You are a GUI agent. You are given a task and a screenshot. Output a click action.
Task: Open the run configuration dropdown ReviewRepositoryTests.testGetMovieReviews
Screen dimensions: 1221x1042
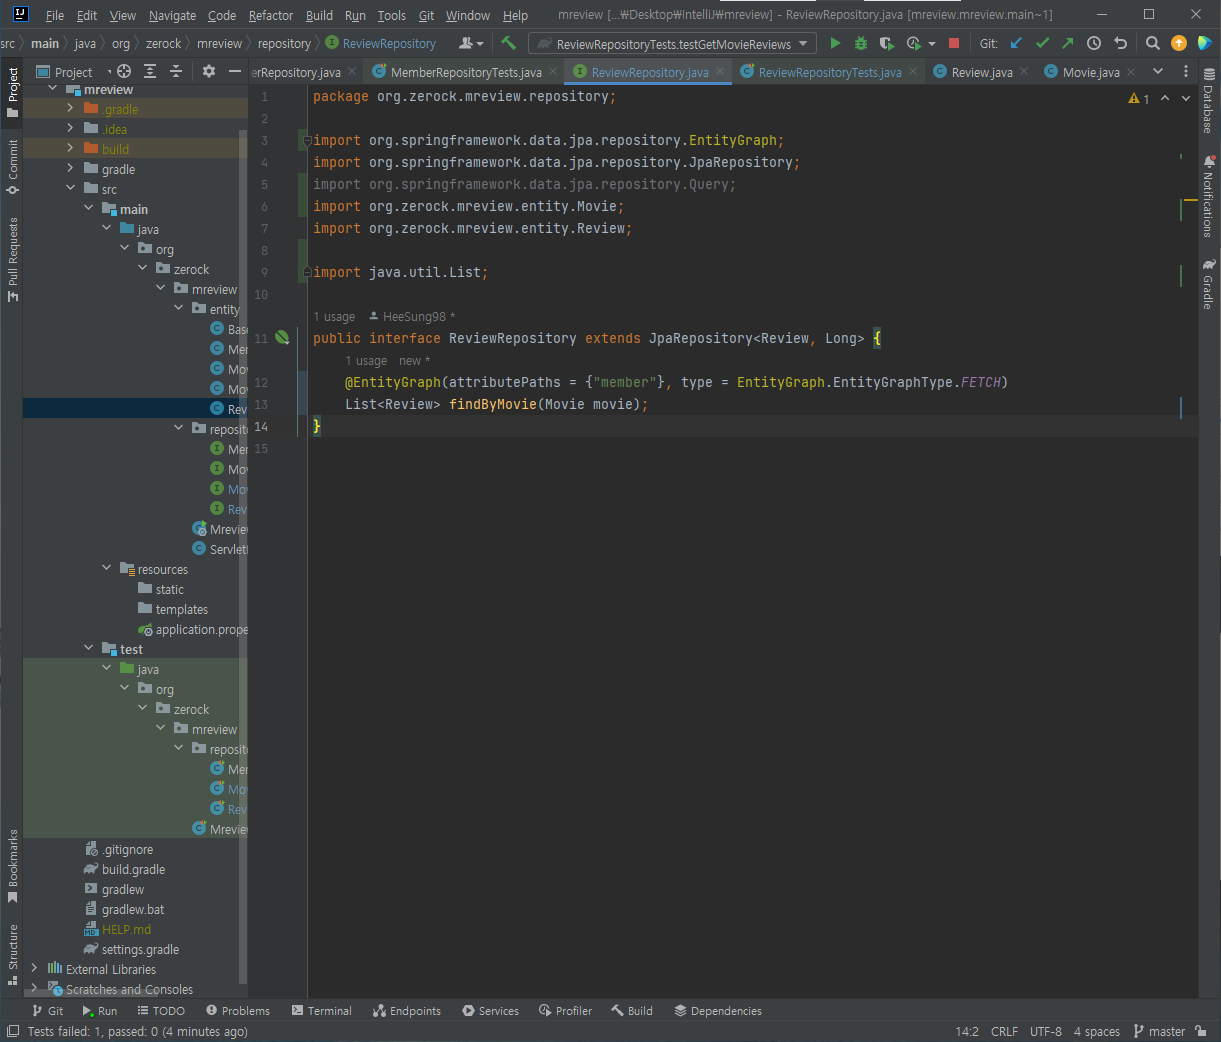click(x=672, y=43)
